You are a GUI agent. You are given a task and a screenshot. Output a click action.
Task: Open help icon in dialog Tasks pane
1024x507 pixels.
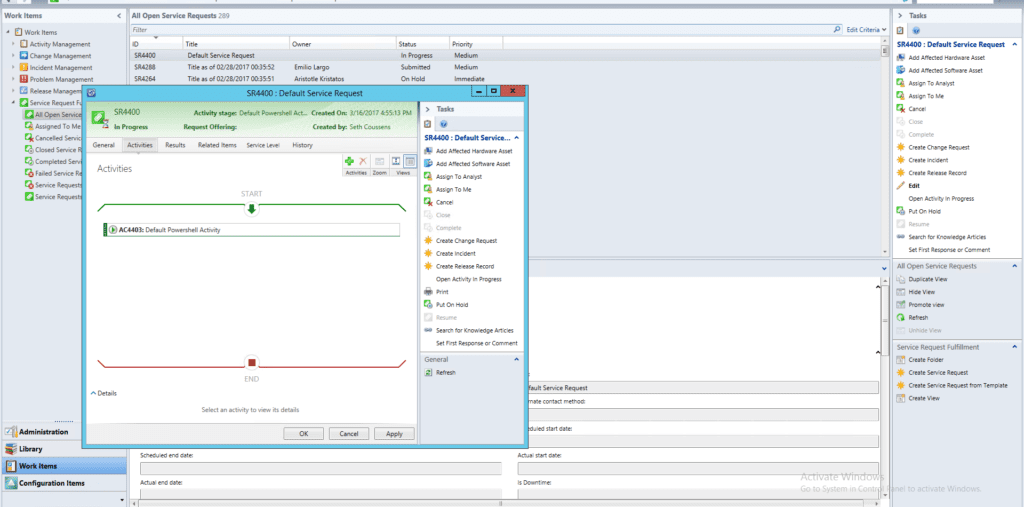click(443, 124)
